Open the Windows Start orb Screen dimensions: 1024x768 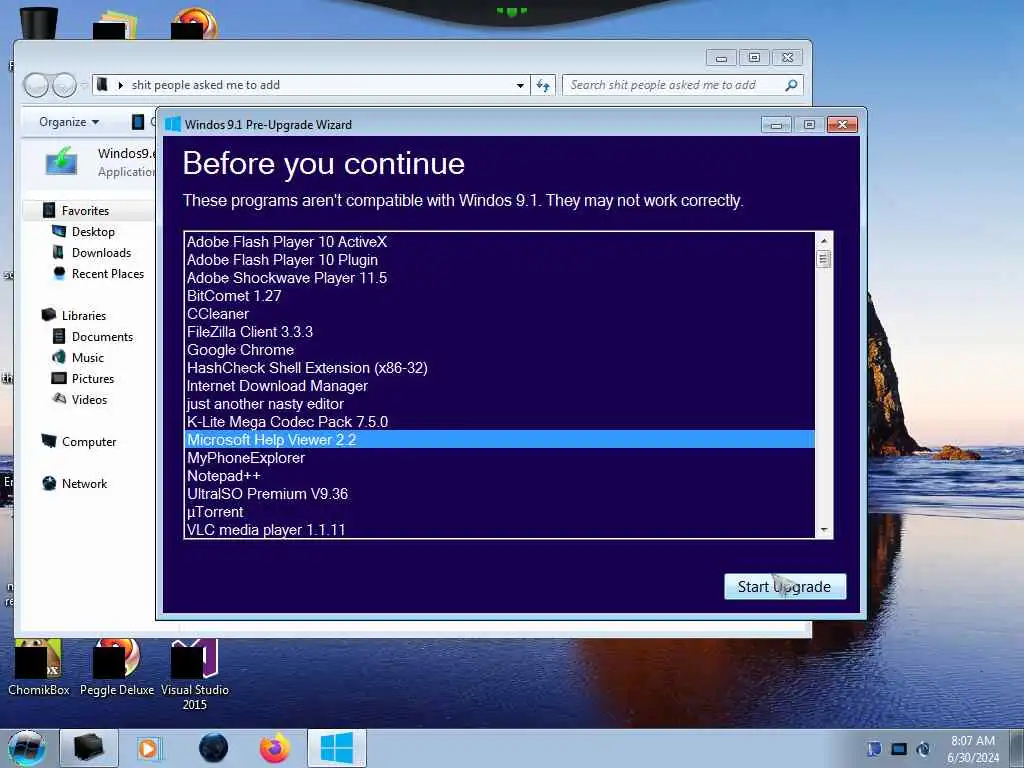click(27, 748)
